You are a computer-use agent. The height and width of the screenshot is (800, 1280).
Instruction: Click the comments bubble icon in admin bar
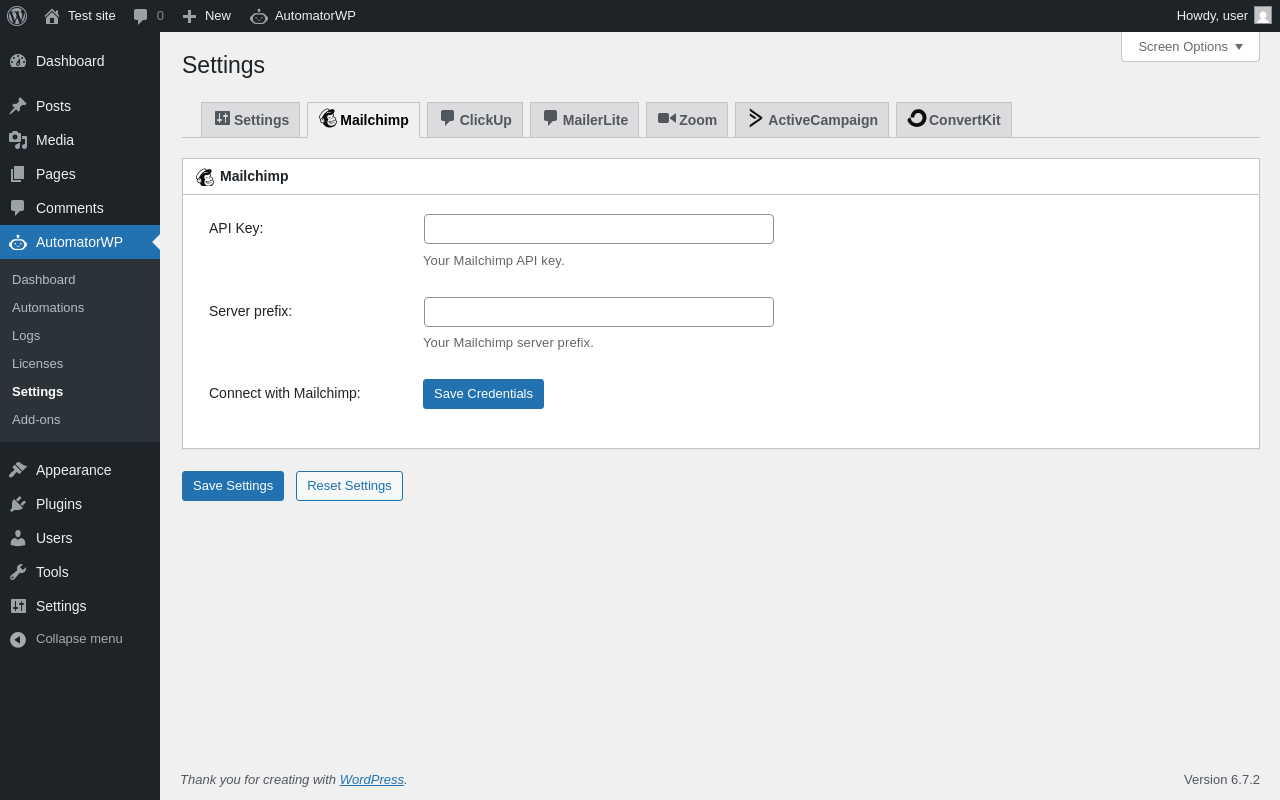[x=141, y=16]
